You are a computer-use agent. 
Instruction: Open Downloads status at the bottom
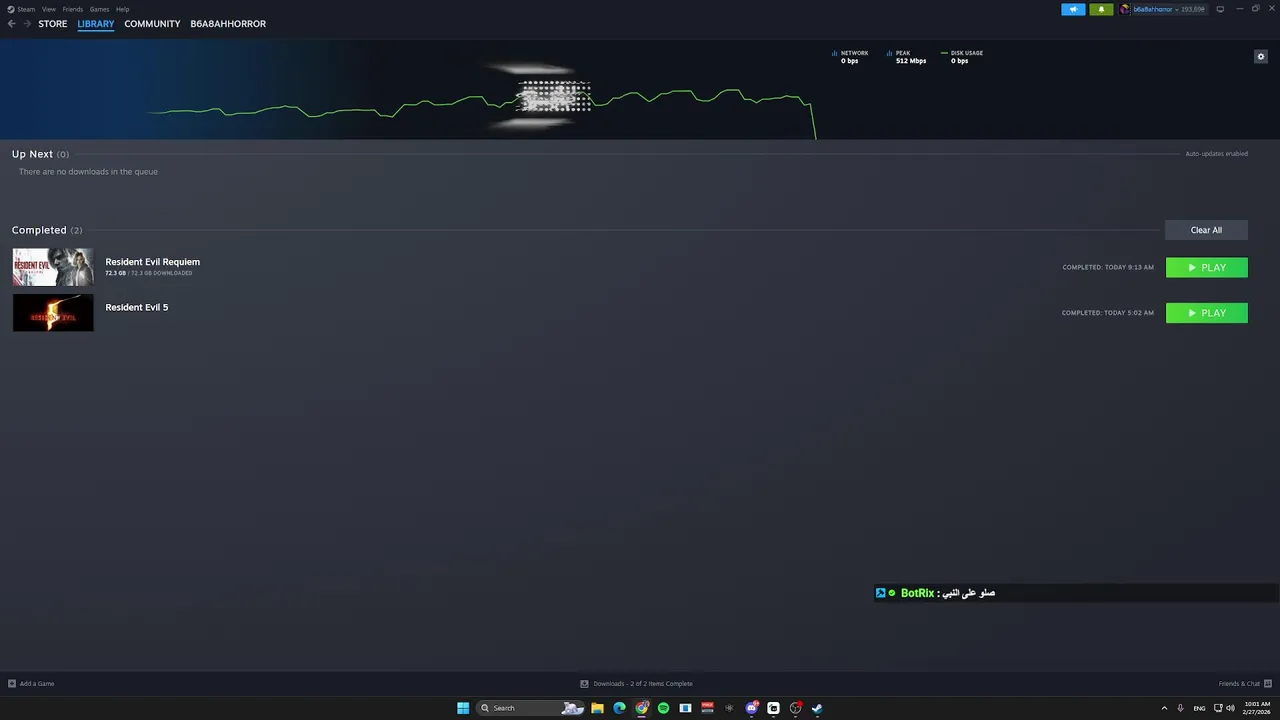(637, 684)
